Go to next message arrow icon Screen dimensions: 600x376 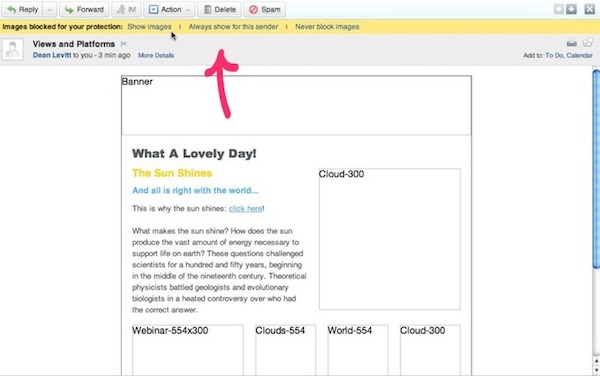[571, 9]
